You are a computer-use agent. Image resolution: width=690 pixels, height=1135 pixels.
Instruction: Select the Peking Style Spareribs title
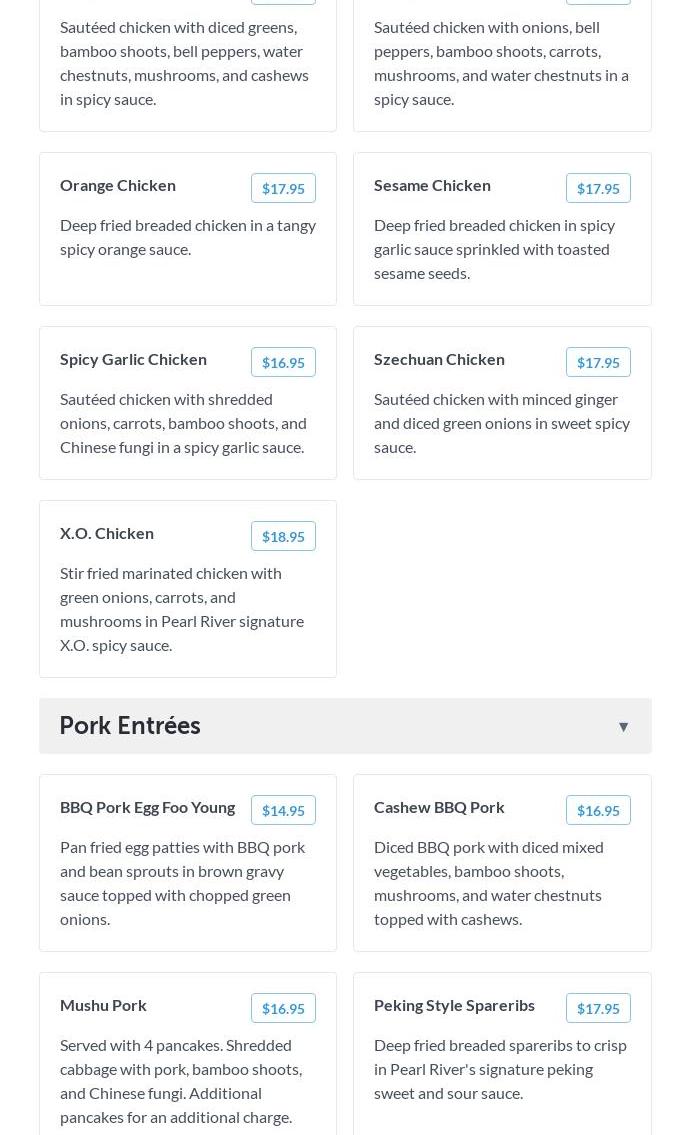pyautogui.click(x=455, y=1005)
